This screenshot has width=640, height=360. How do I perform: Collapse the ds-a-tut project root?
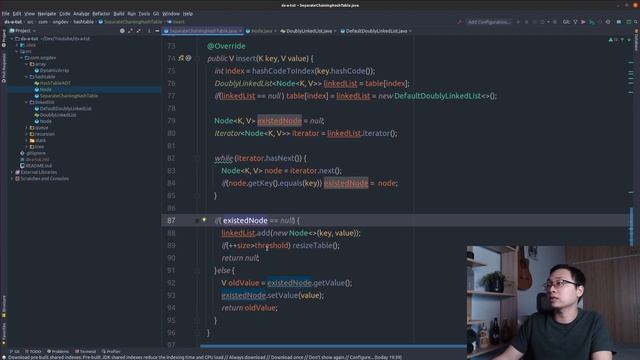pyautogui.click(x=12, y=39)
